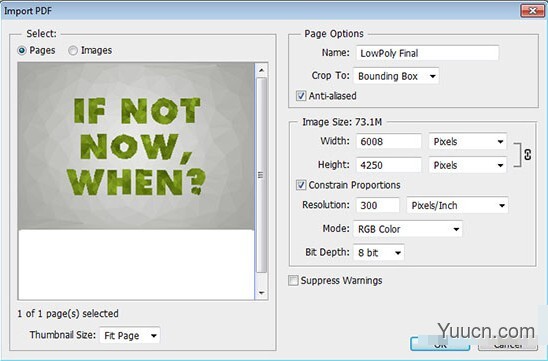Close the Import PDF dialog

tap(532, 11)
